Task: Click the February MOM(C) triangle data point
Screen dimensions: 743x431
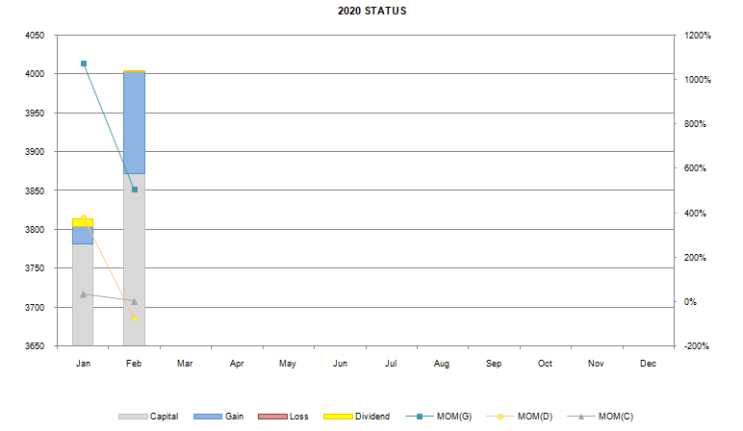Action: click(x=135, y=302)
